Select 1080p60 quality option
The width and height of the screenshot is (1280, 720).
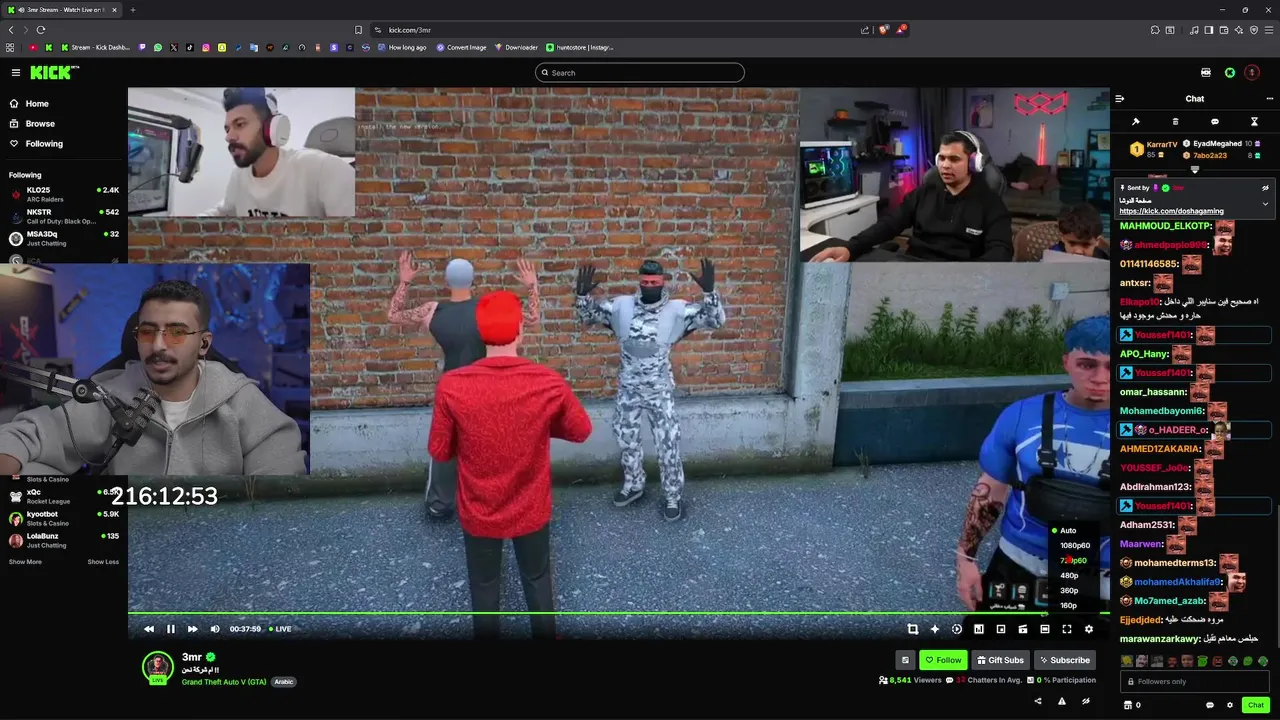[x=1074, y=546]
